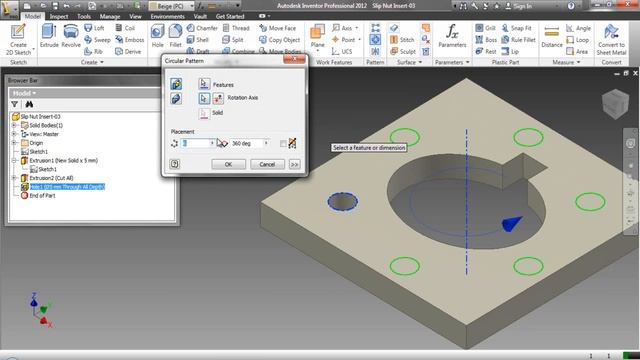640x360 pixels.
Task: Confirm the pattern with OK
Action: click(x=229, y=164)
